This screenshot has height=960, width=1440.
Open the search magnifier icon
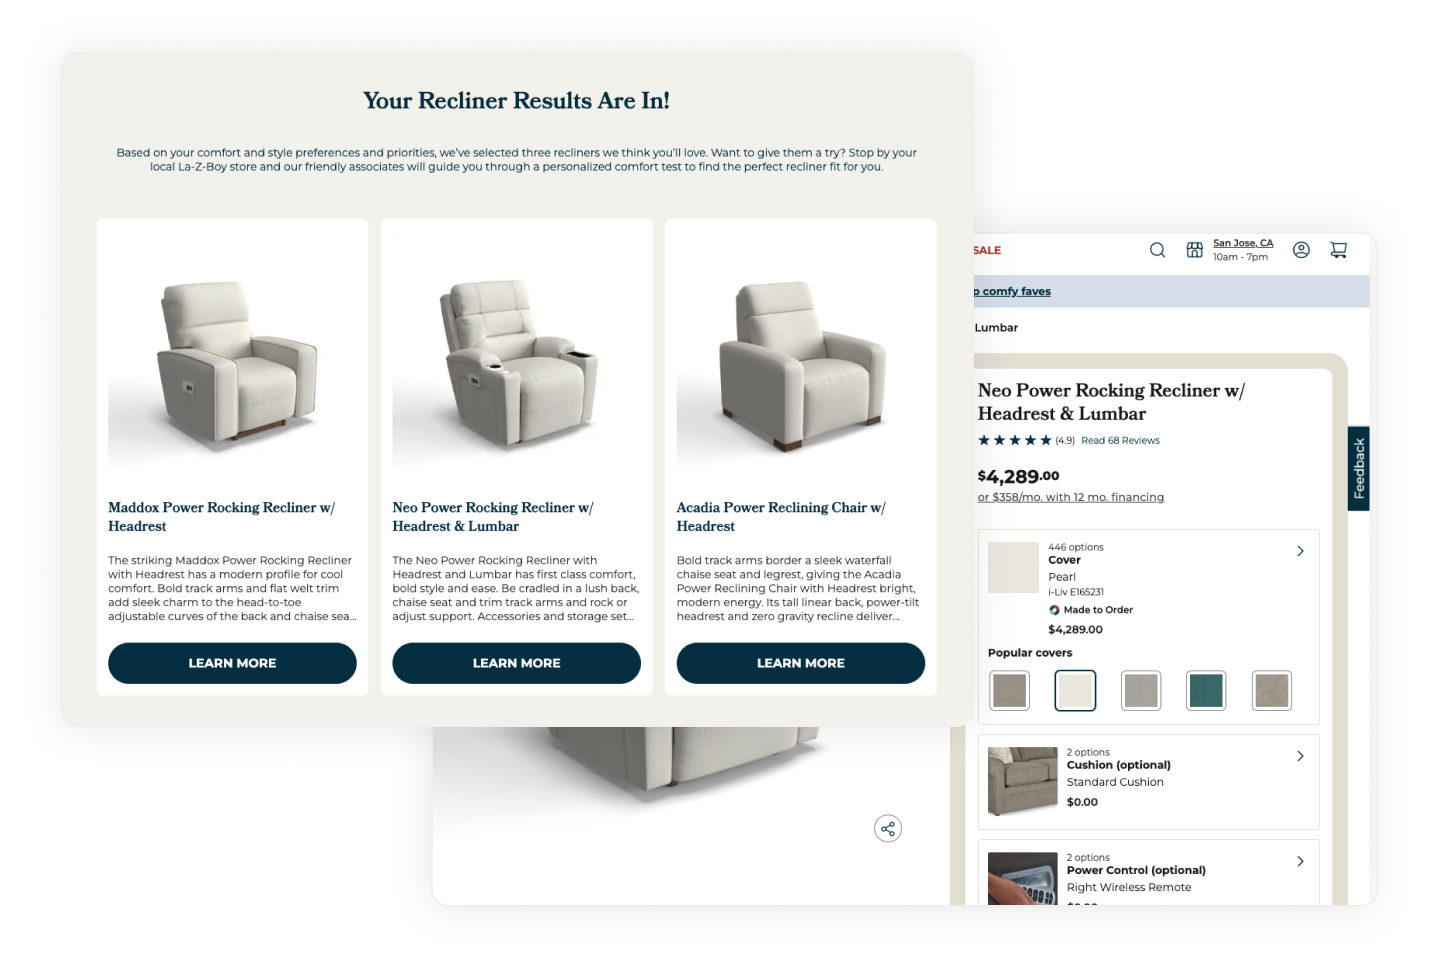pos(1157,250)
